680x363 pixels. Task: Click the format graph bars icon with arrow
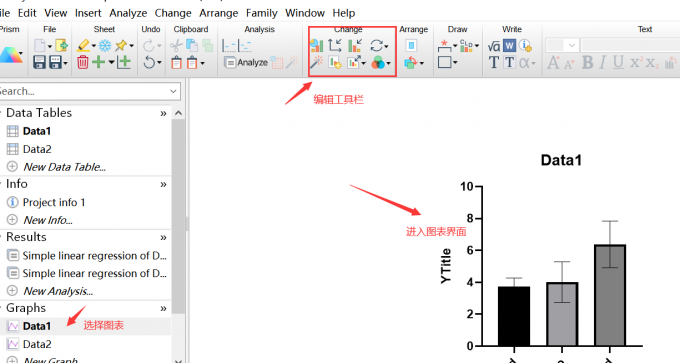(355, 45)
